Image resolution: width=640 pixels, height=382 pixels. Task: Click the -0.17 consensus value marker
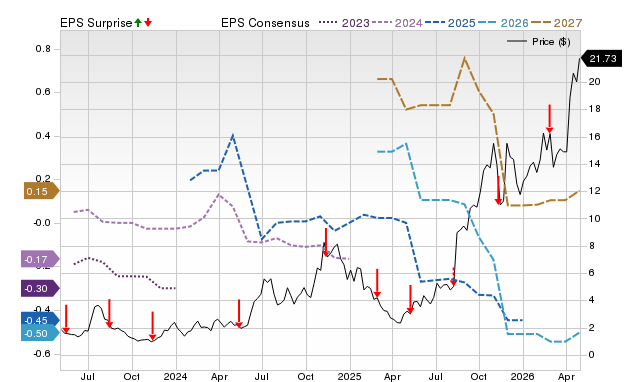[x=40, y=260]
